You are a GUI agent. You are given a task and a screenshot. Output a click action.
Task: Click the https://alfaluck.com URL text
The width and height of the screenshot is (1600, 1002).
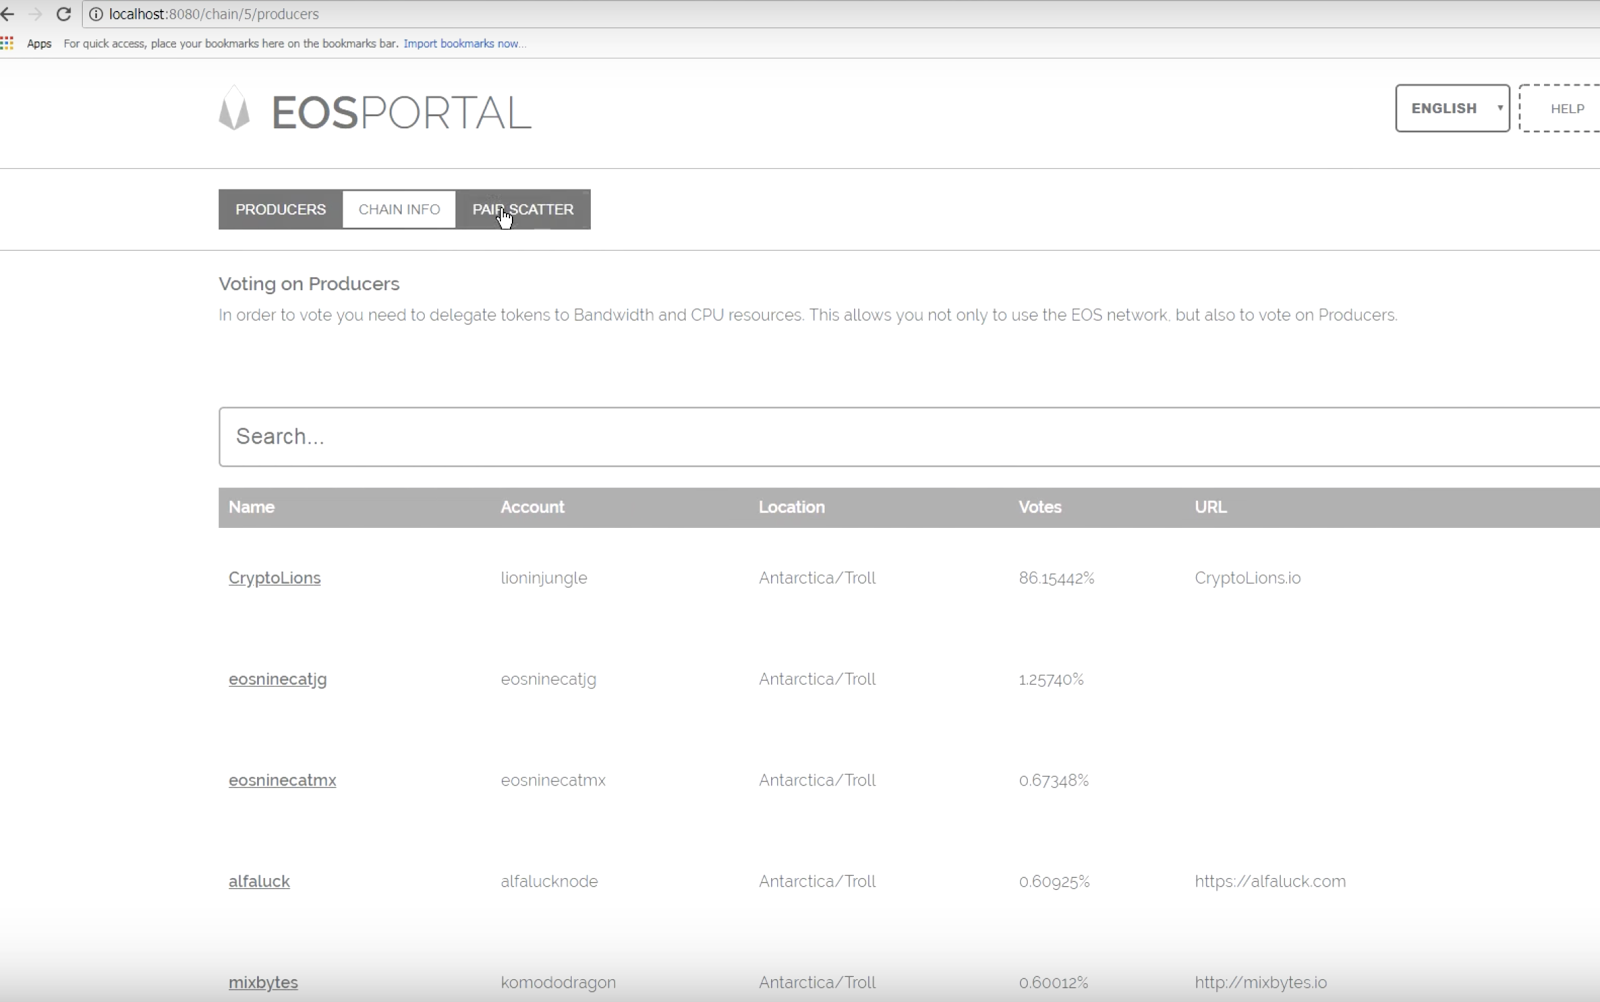click(1270, 881)
